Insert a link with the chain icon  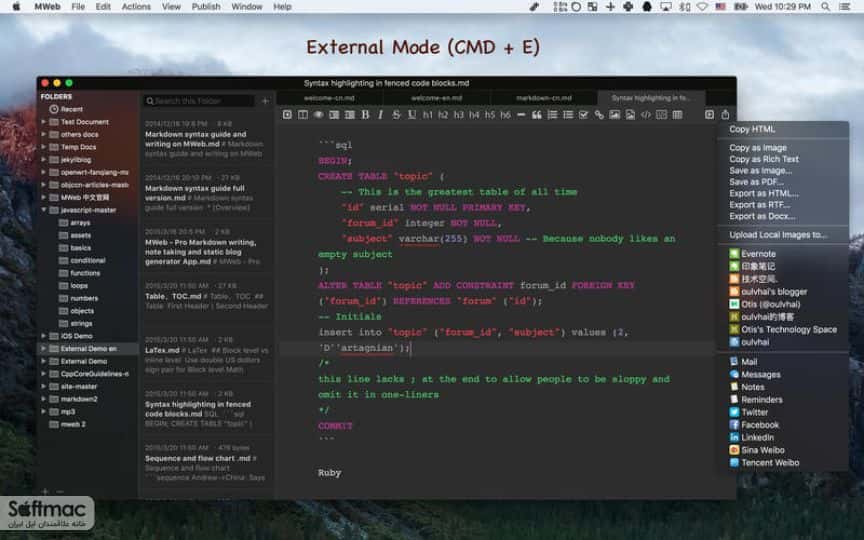coord(599,115)
